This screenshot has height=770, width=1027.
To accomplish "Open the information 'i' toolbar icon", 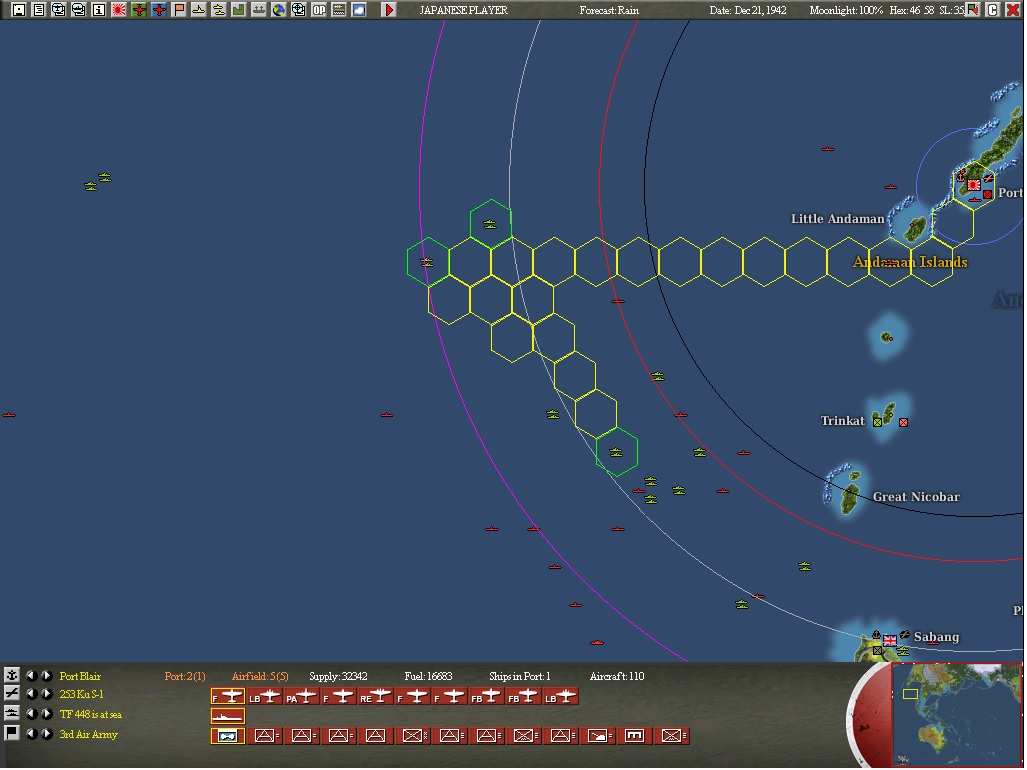I will pyautogui.click(x=98, y=10).
